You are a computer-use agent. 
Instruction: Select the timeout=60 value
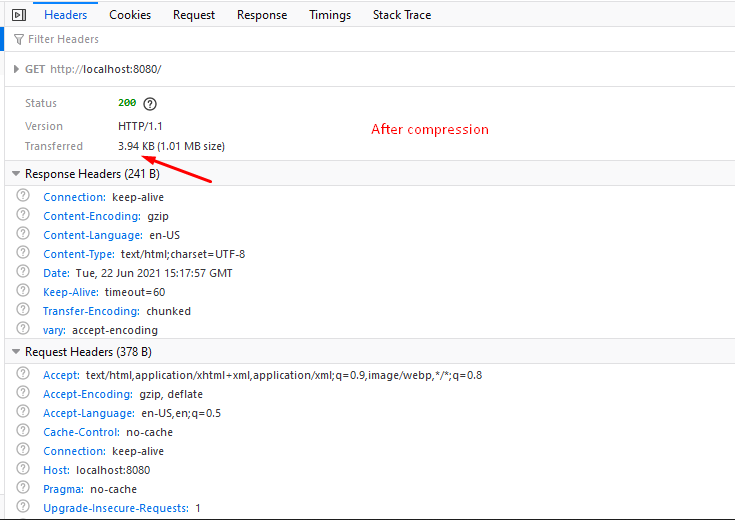[135, 292]
